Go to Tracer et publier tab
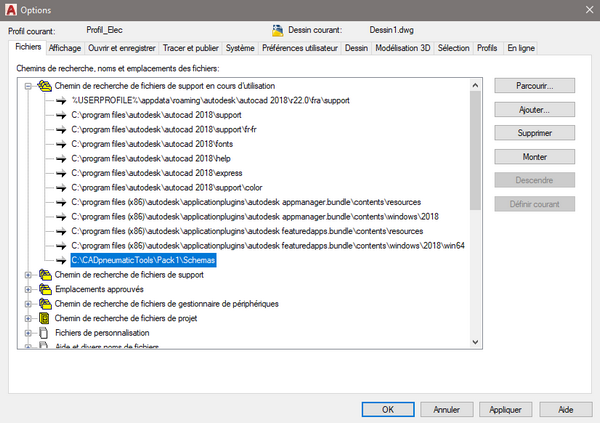600x423 pixels. coord(191,48)
